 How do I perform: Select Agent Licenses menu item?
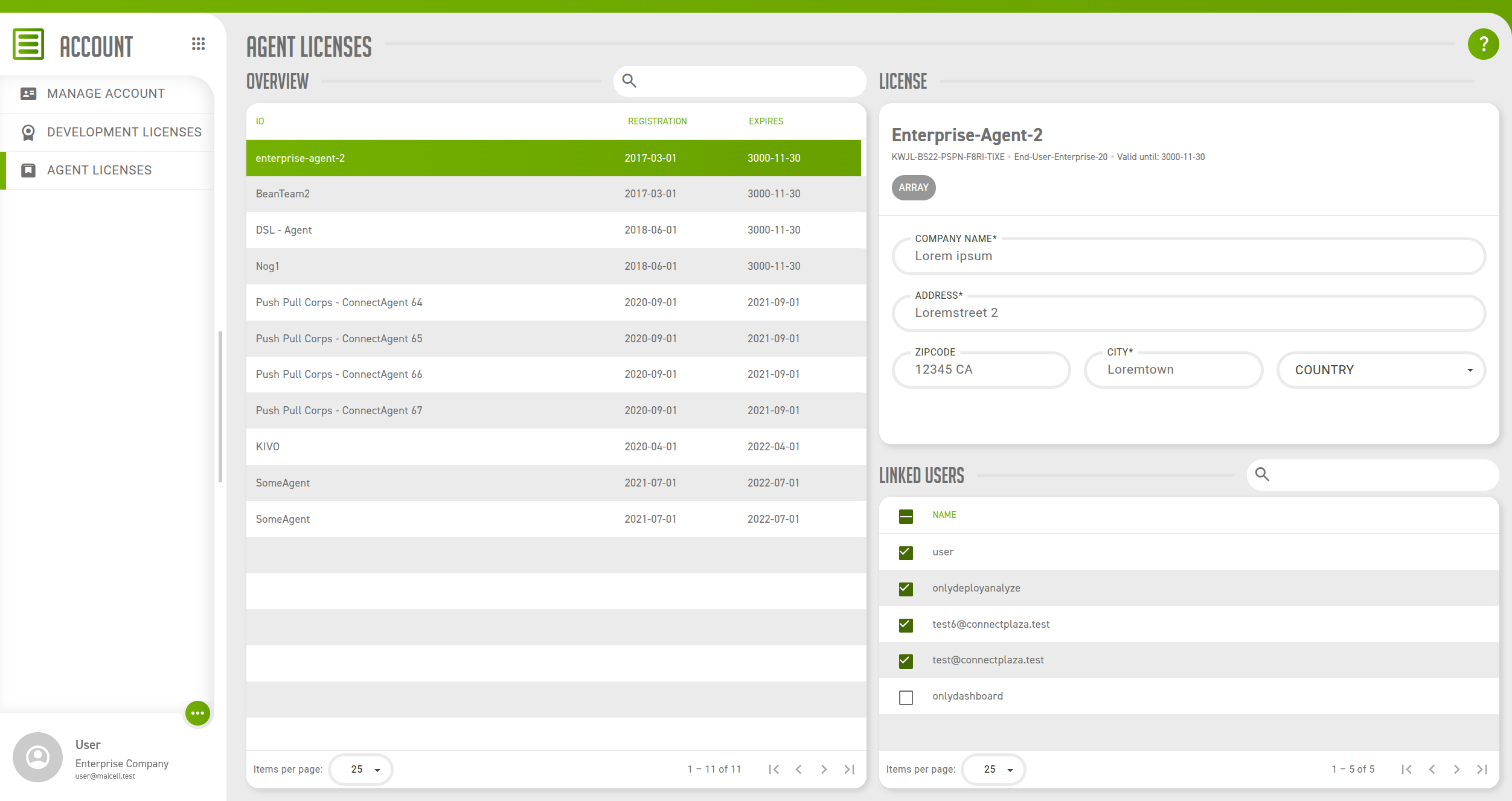click(107, 170)
